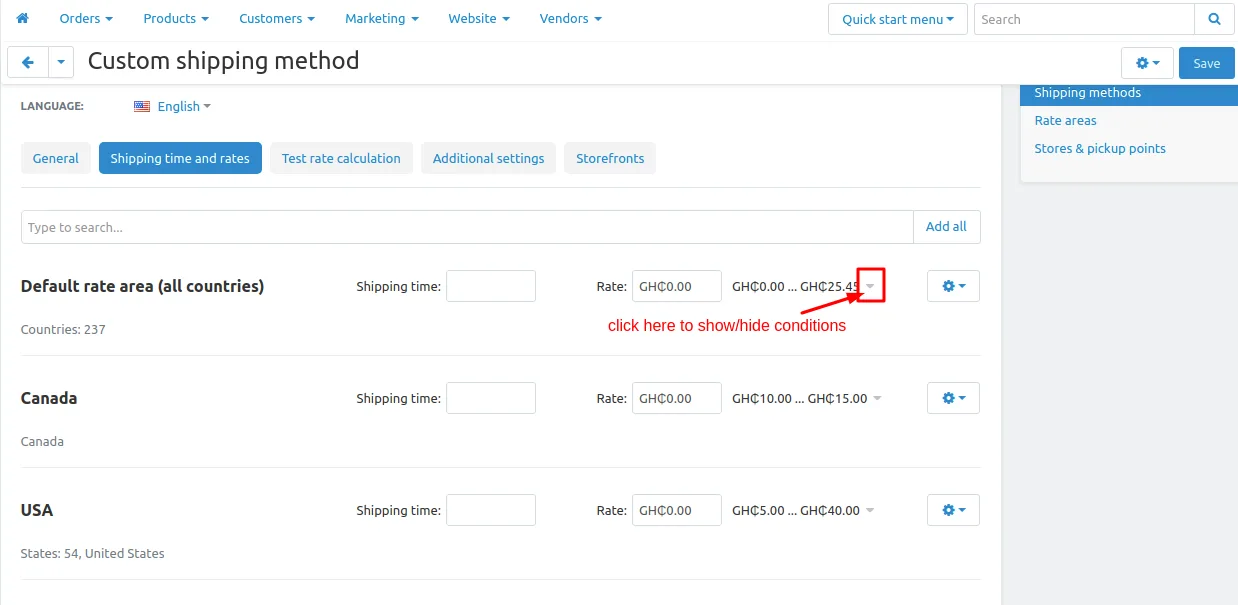This screenshot has height=605, width=1238.
Task: Switch to the Storefronts tab
Action: [x=610, y=158]
